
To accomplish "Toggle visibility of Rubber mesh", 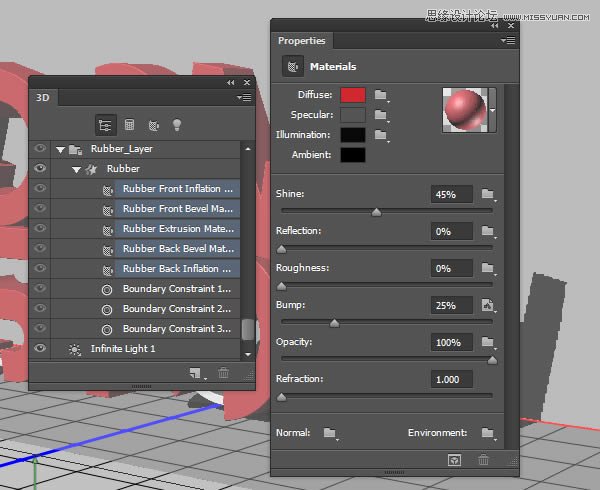I will tap(40, 168).
